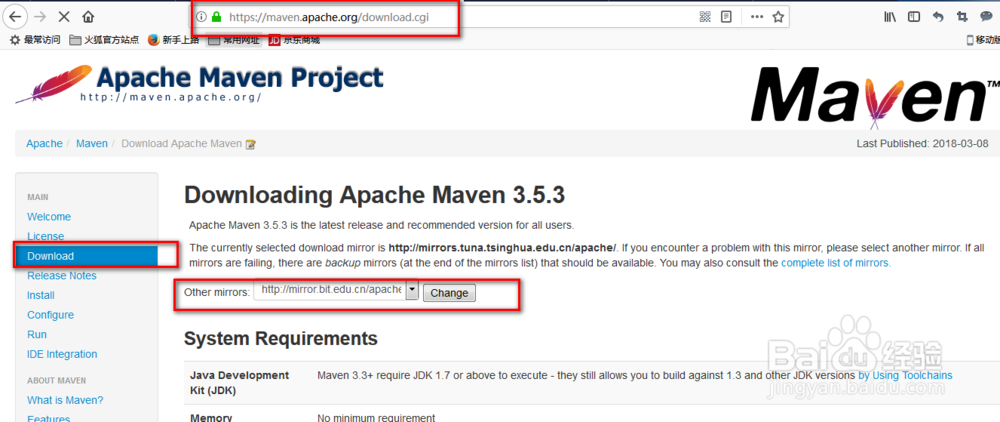Click the Change mirror button

click(449, 293)
